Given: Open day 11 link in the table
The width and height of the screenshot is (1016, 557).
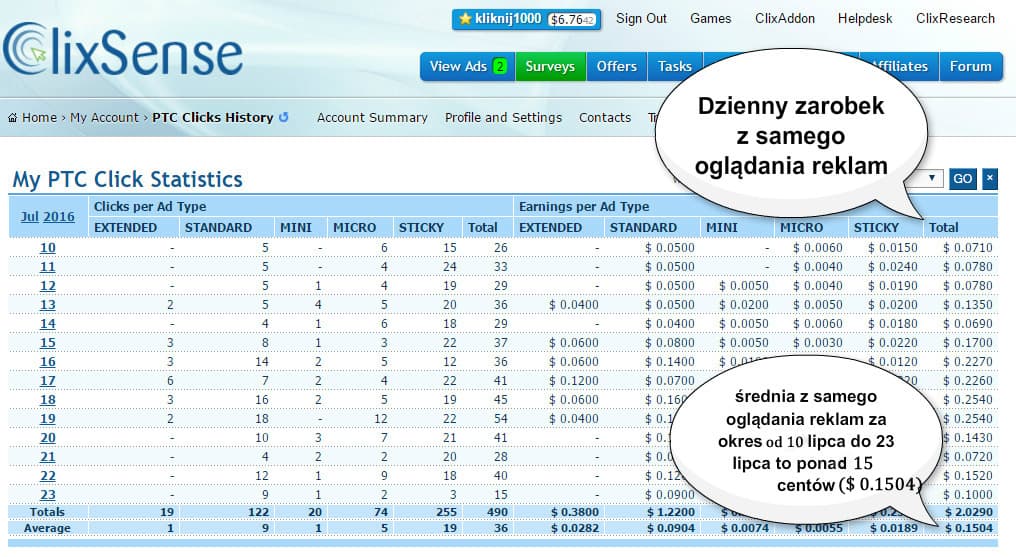Looking at the screenshot, I should point(48,267).
